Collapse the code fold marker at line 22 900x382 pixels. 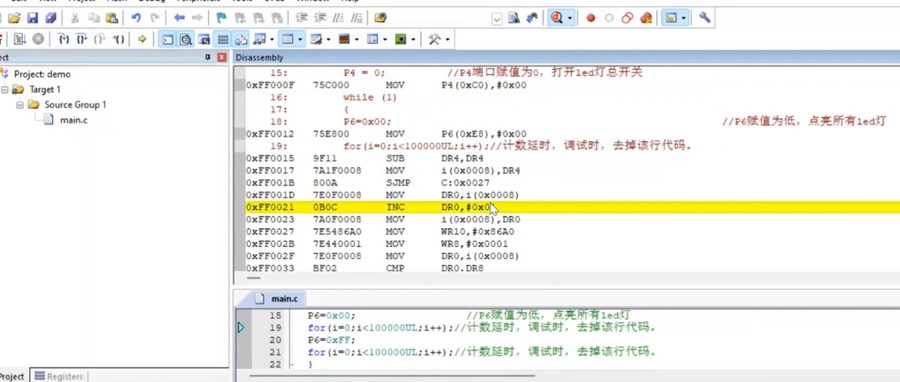pos(291,364)
